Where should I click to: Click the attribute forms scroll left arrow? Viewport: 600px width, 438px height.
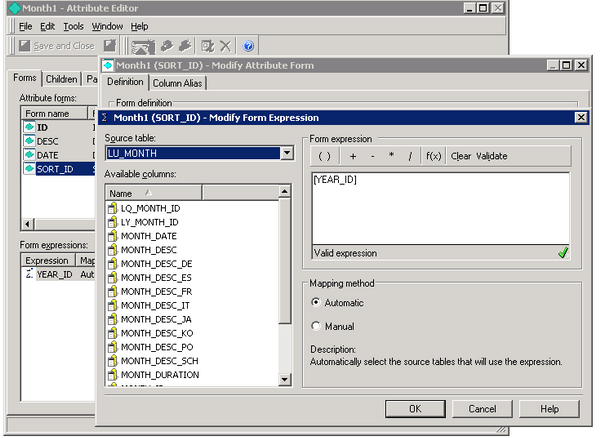28,224
